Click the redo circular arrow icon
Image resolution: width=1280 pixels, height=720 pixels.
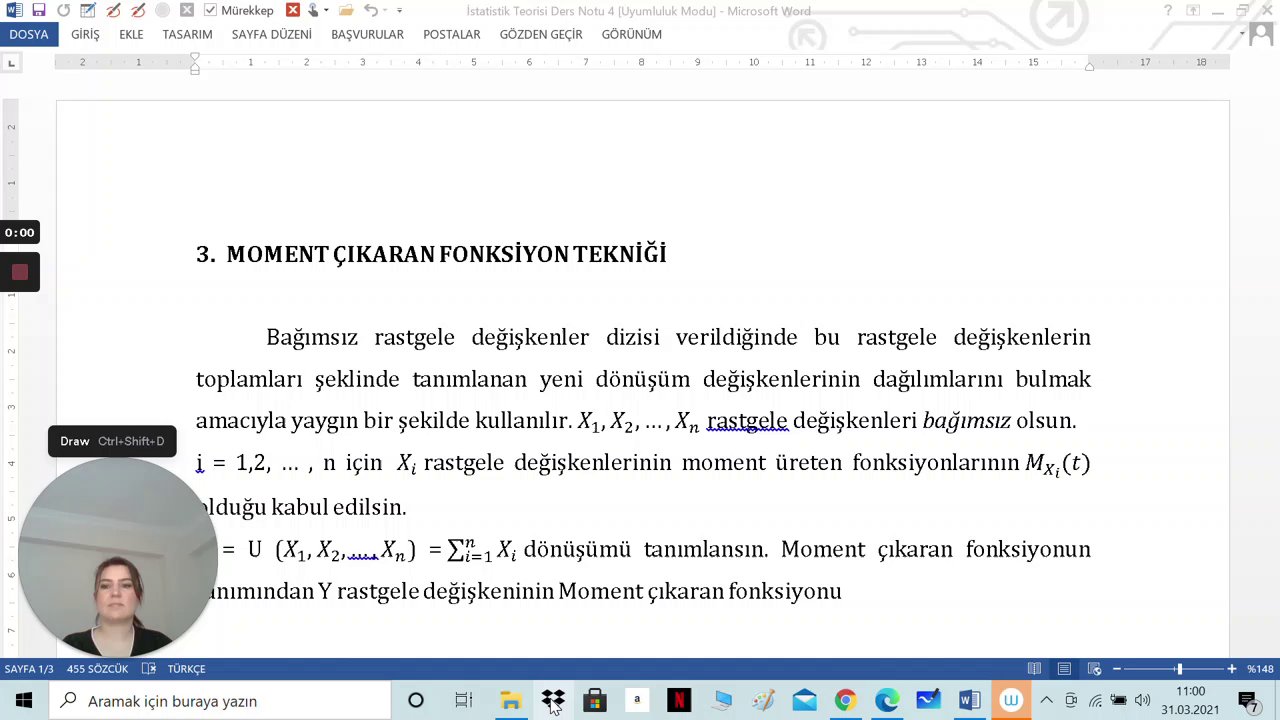tap(63, 10)
